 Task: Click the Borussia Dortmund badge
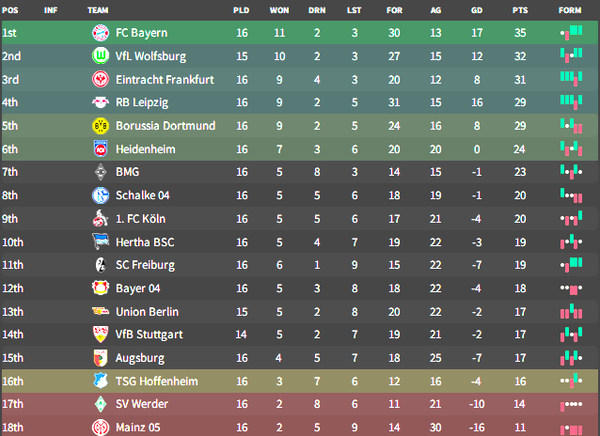[x=100, y=125]
